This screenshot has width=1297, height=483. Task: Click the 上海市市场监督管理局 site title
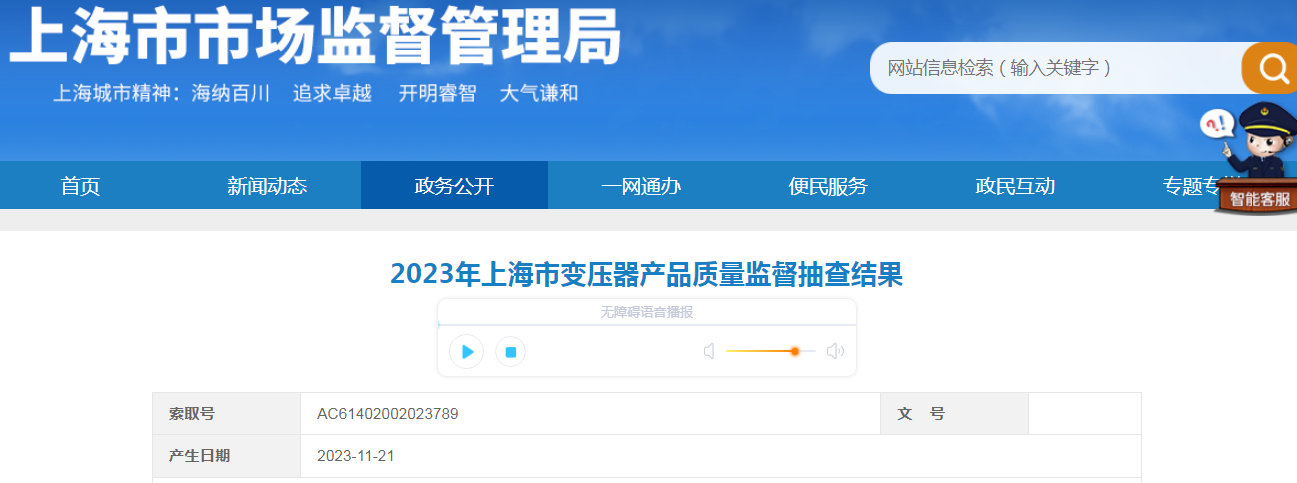pyautogui.click(x=315, y=38)
